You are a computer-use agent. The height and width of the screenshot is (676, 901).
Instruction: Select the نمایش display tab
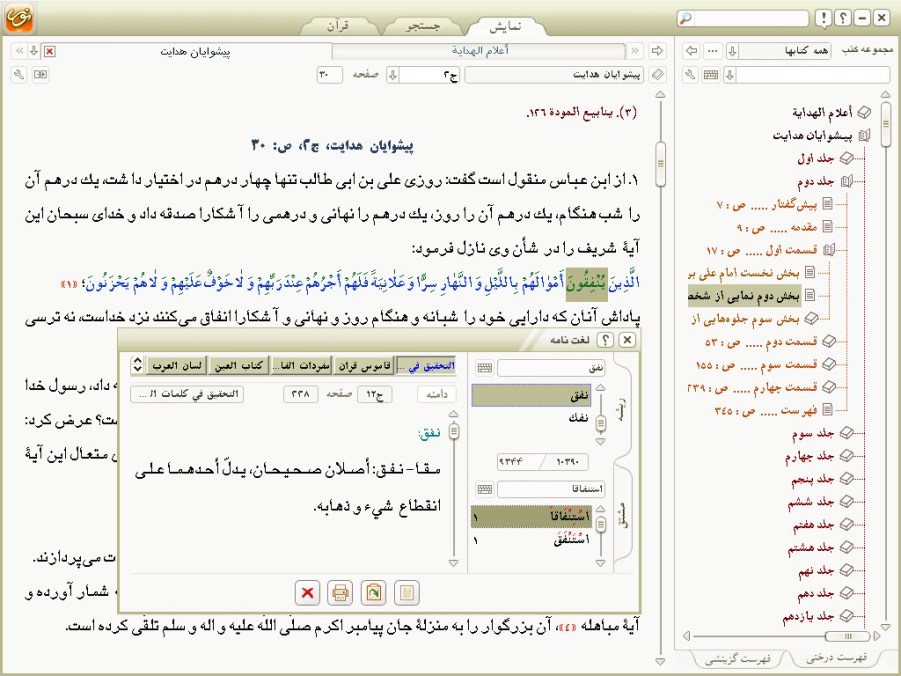506,26
